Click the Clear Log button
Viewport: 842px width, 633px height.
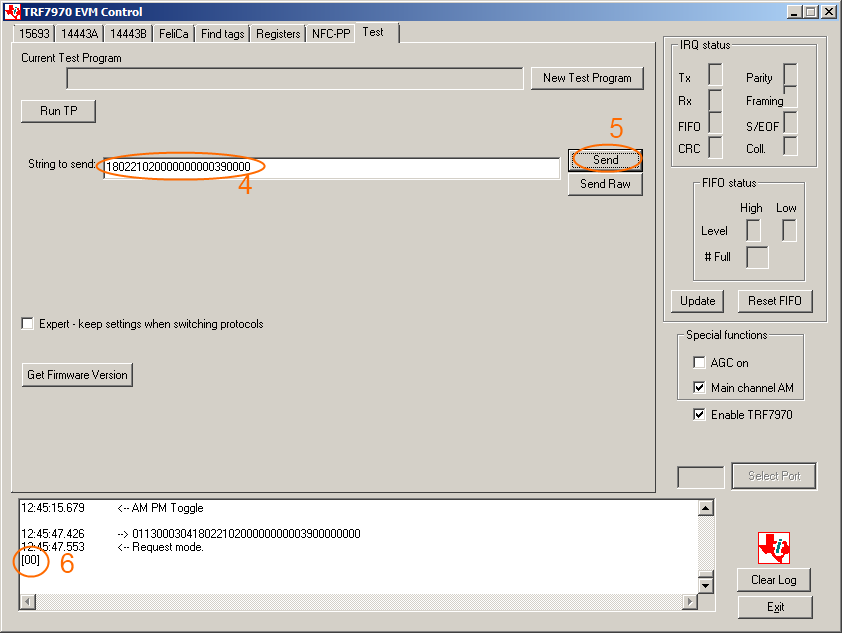774,580
